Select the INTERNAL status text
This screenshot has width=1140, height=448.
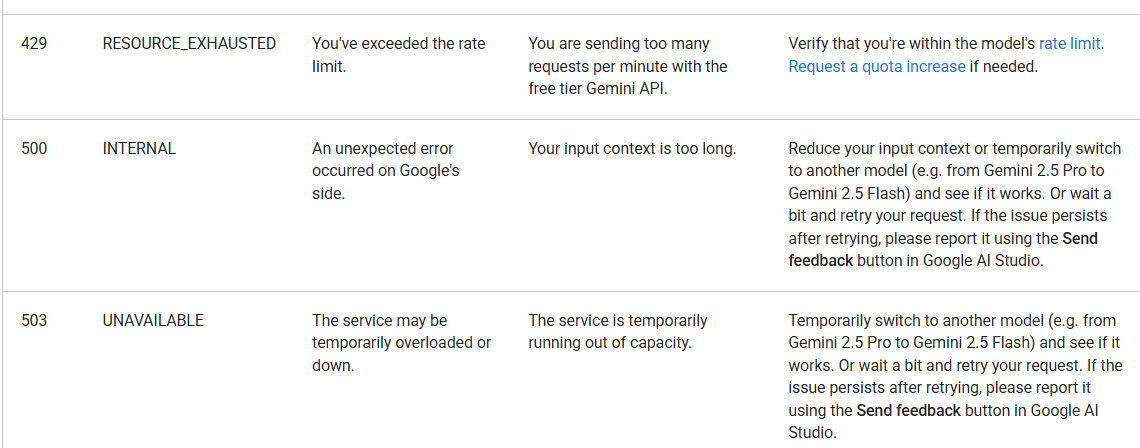click(139, 148)
